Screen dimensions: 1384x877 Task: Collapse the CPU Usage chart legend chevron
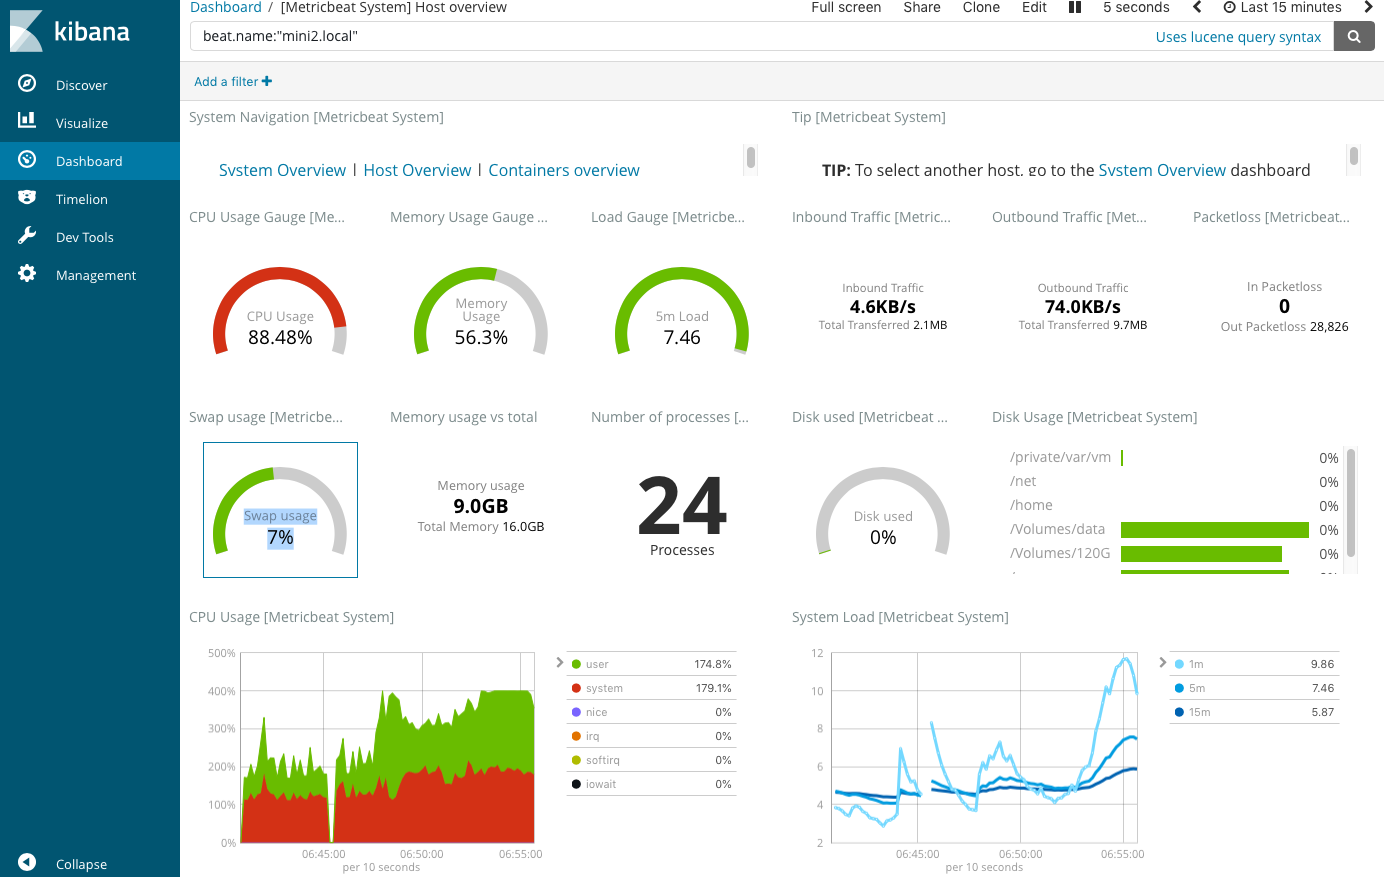tap(560, 662)
